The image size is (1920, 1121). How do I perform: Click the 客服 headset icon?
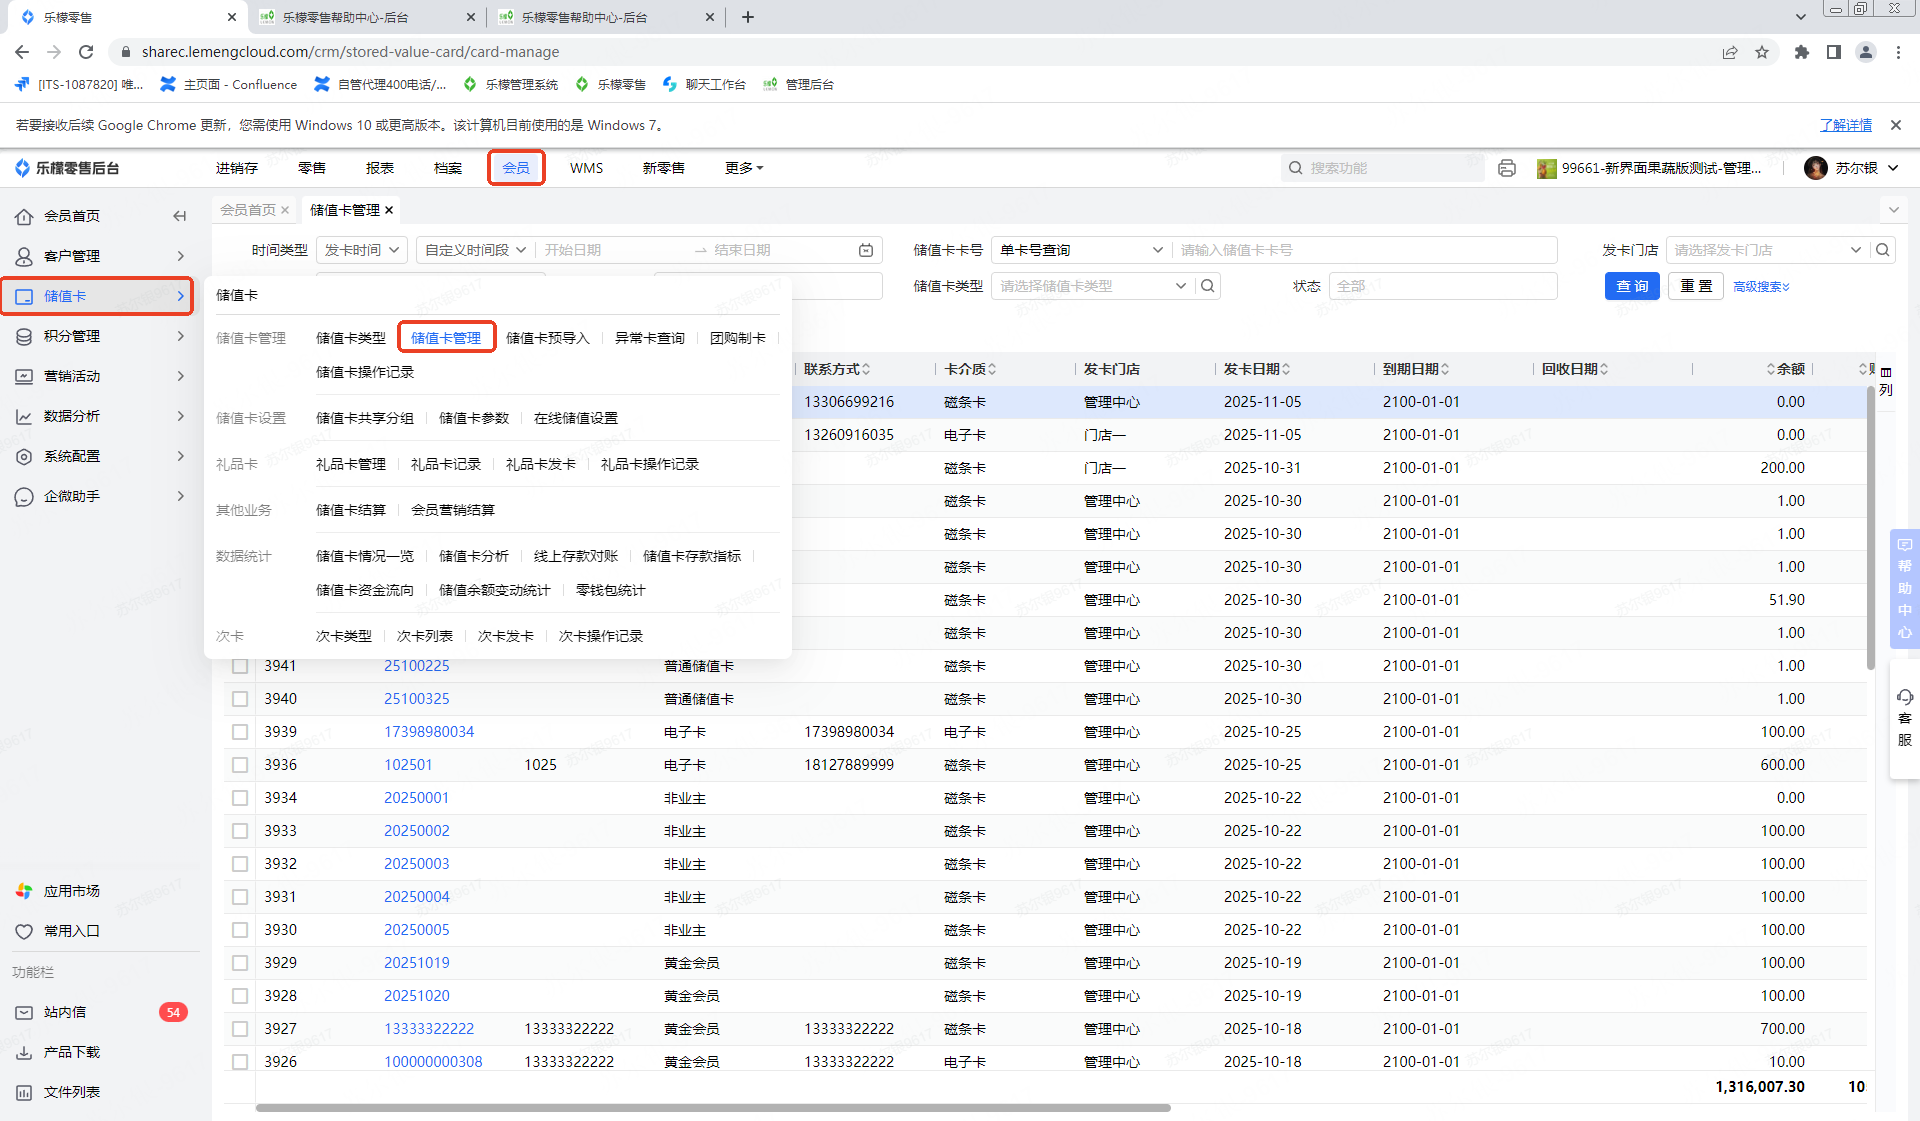pyautogui.click(x=1904, y=698)
